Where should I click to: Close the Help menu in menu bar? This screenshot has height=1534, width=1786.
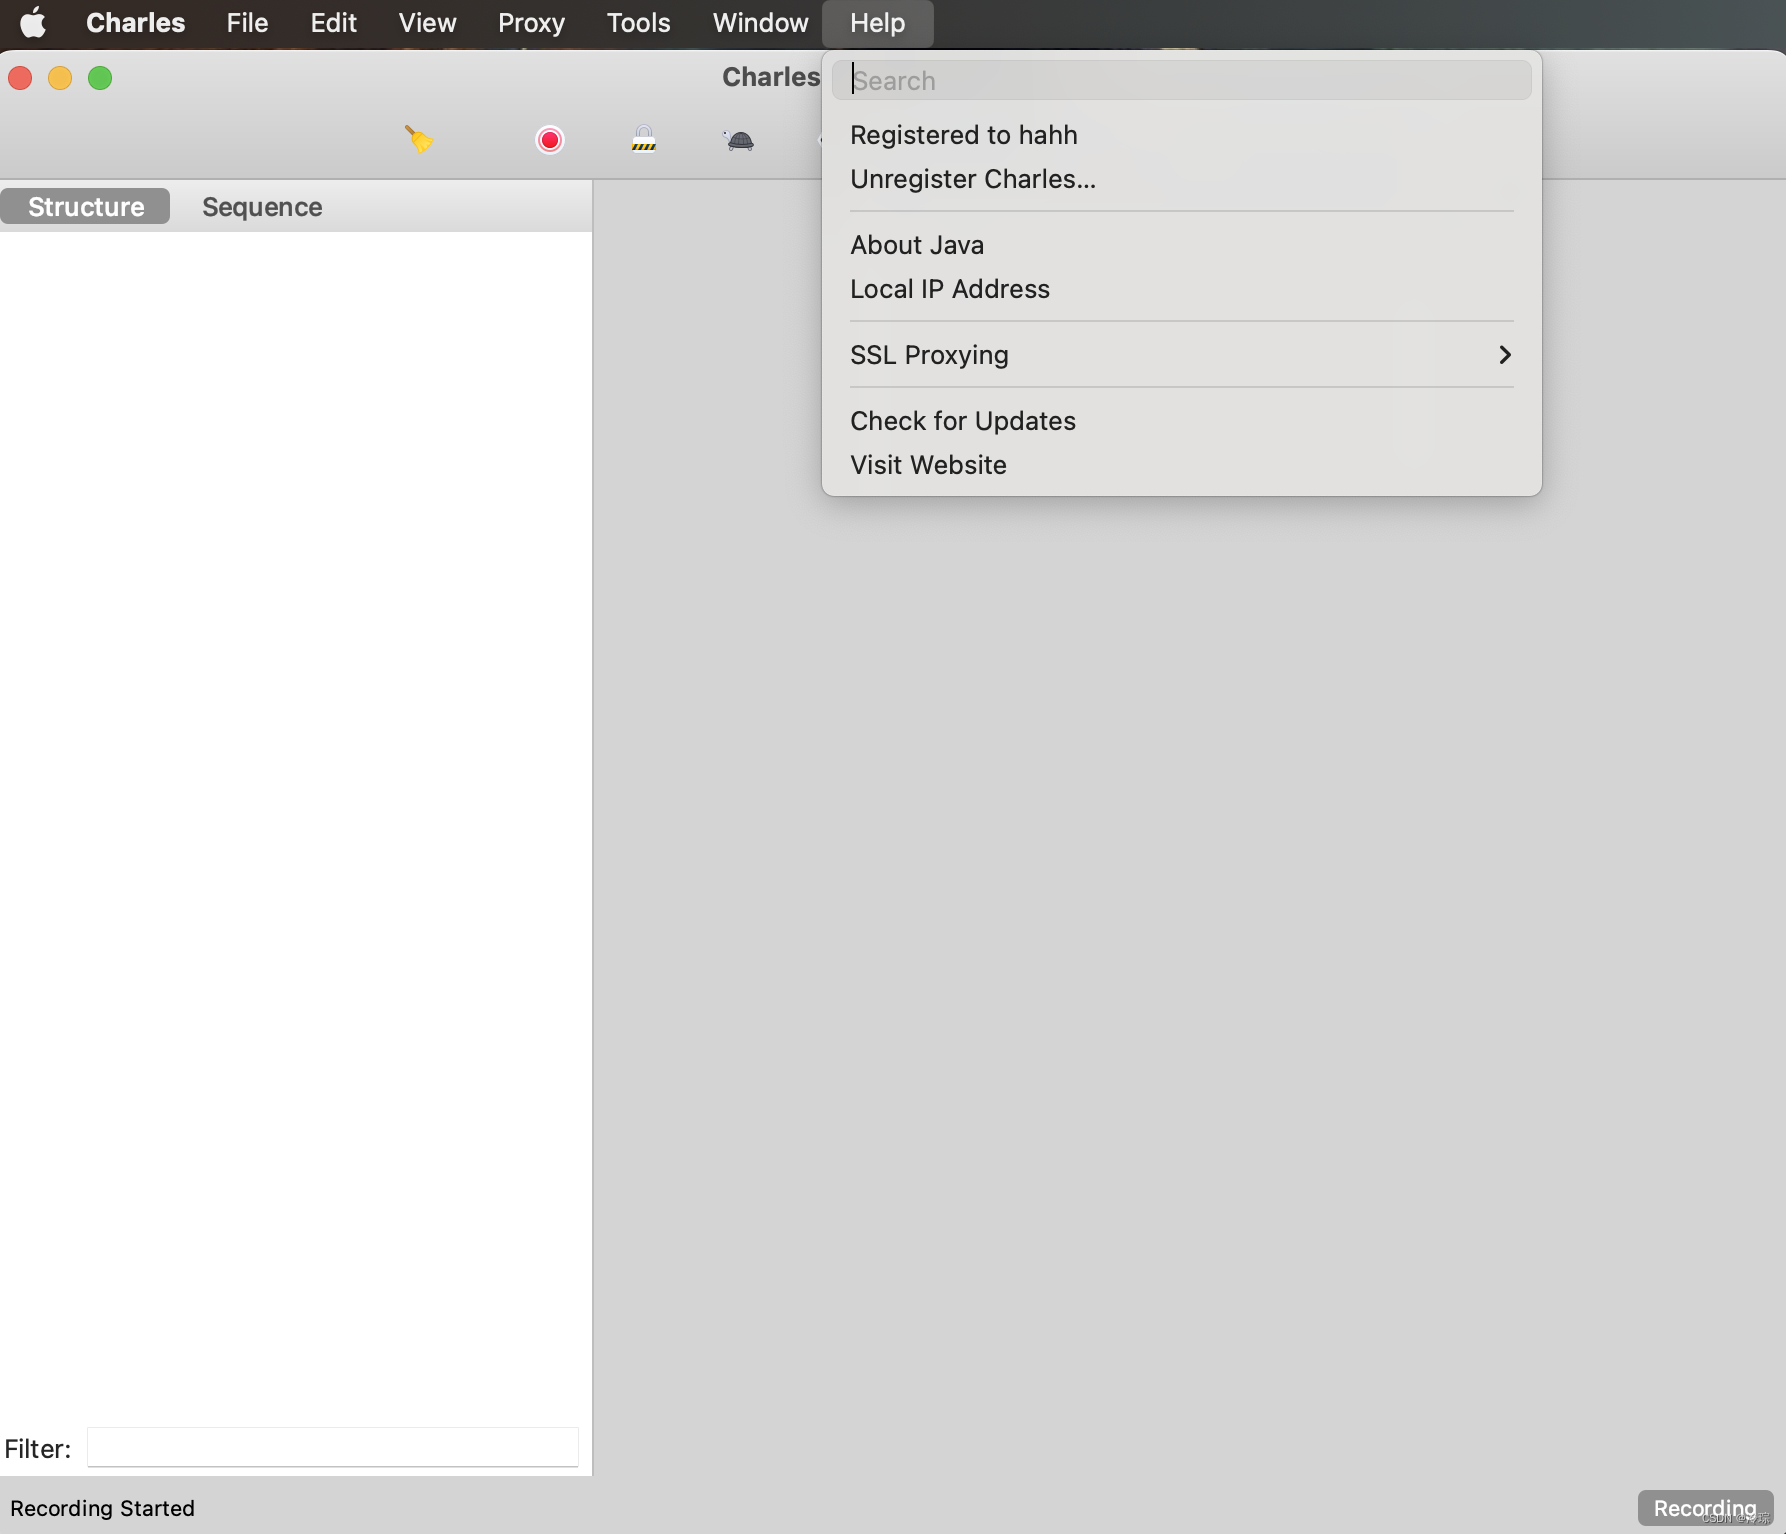click(x=877, y=22)
